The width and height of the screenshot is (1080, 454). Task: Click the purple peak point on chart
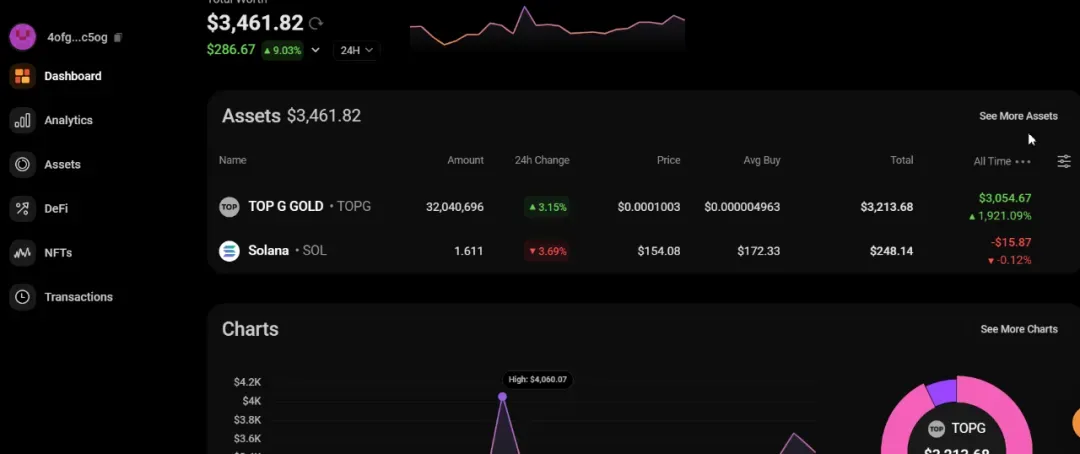(x=502, y=396)
